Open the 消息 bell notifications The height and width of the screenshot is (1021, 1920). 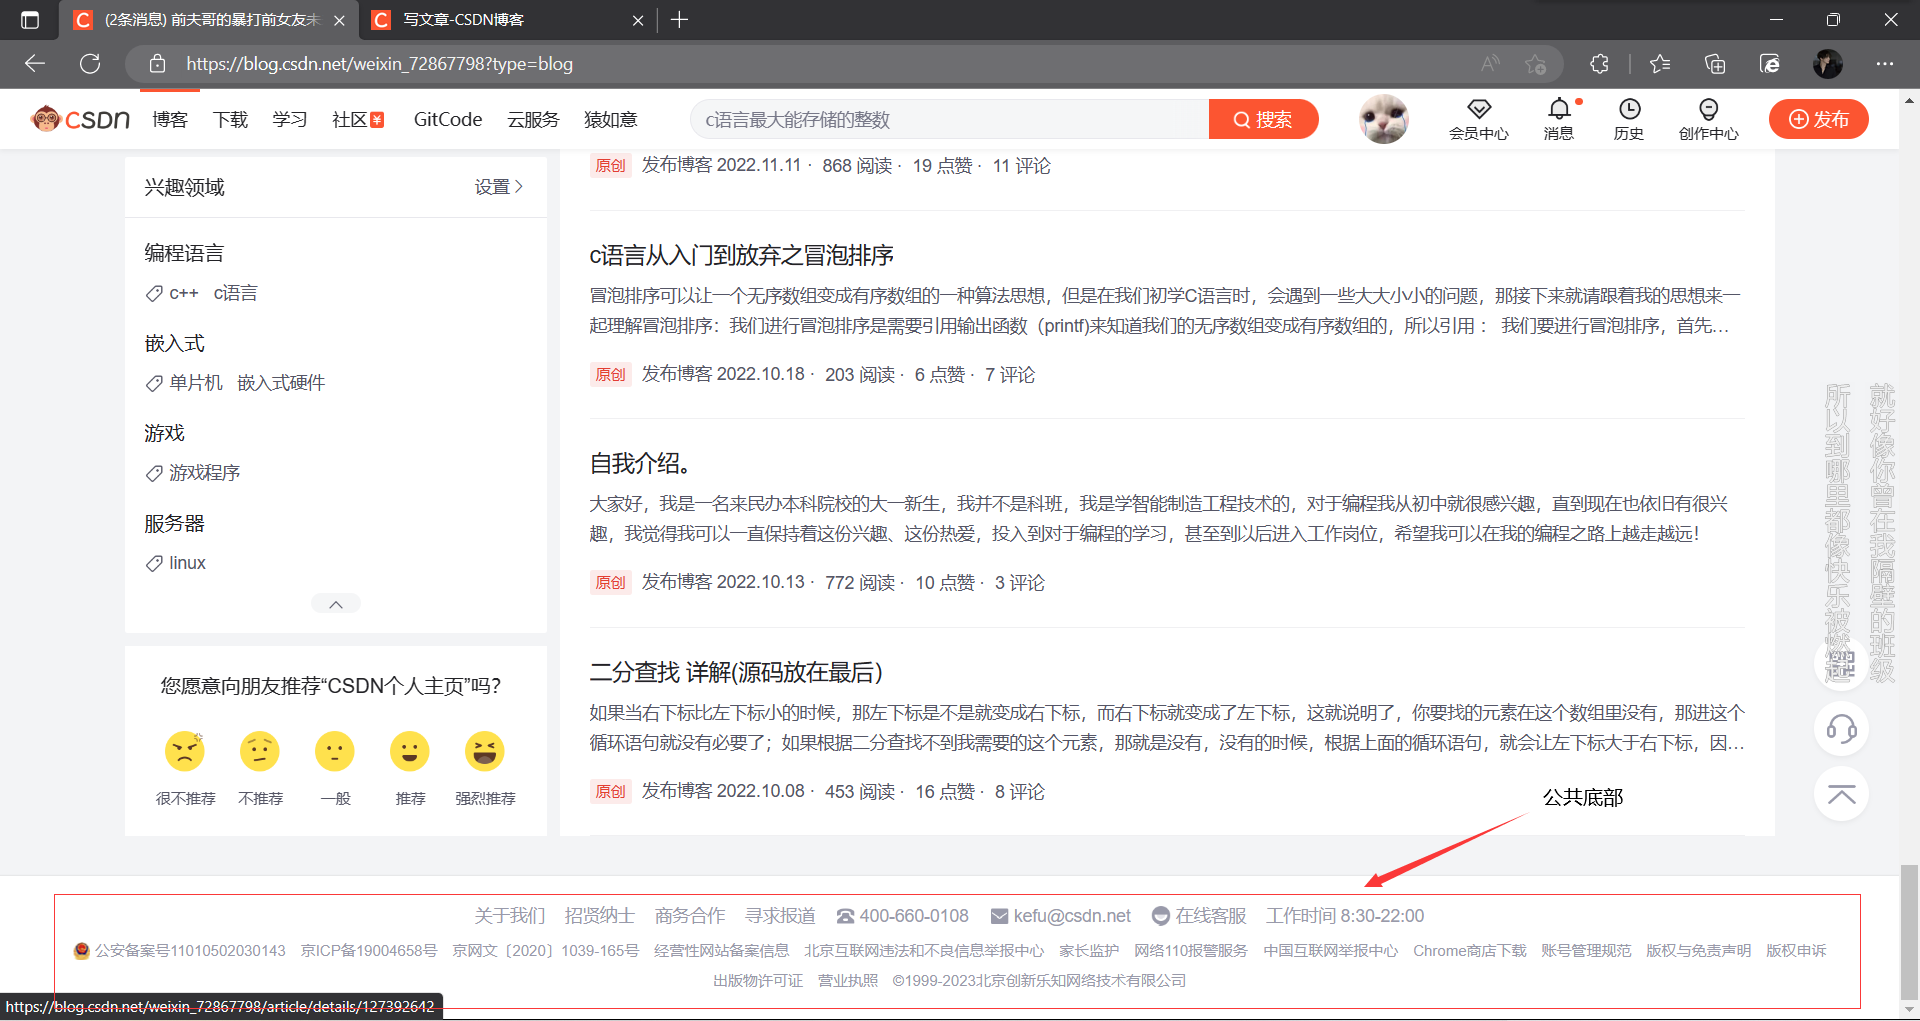pyautogui.click(x=1558, y=119)
